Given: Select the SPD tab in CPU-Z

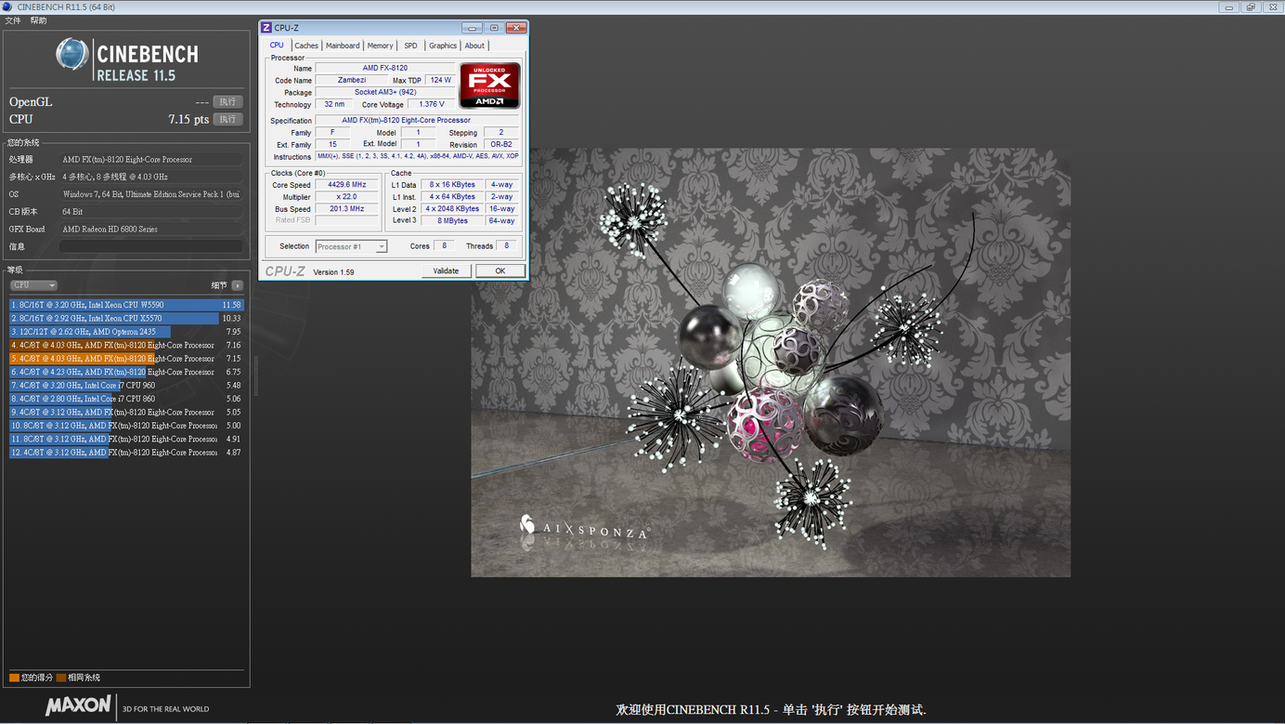Looking at the screenshot, I should pyautogui.click(x=411, y=45).
